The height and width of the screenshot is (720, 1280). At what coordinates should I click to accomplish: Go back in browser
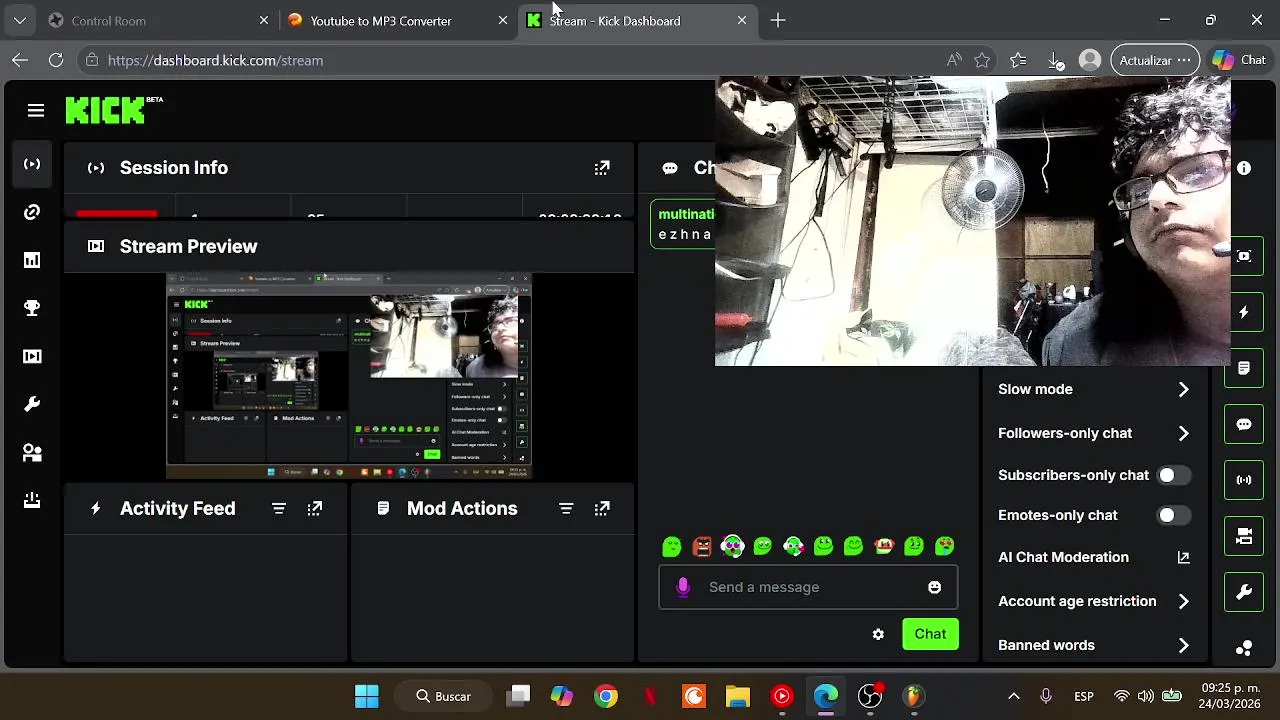click(x=20, y=60)
